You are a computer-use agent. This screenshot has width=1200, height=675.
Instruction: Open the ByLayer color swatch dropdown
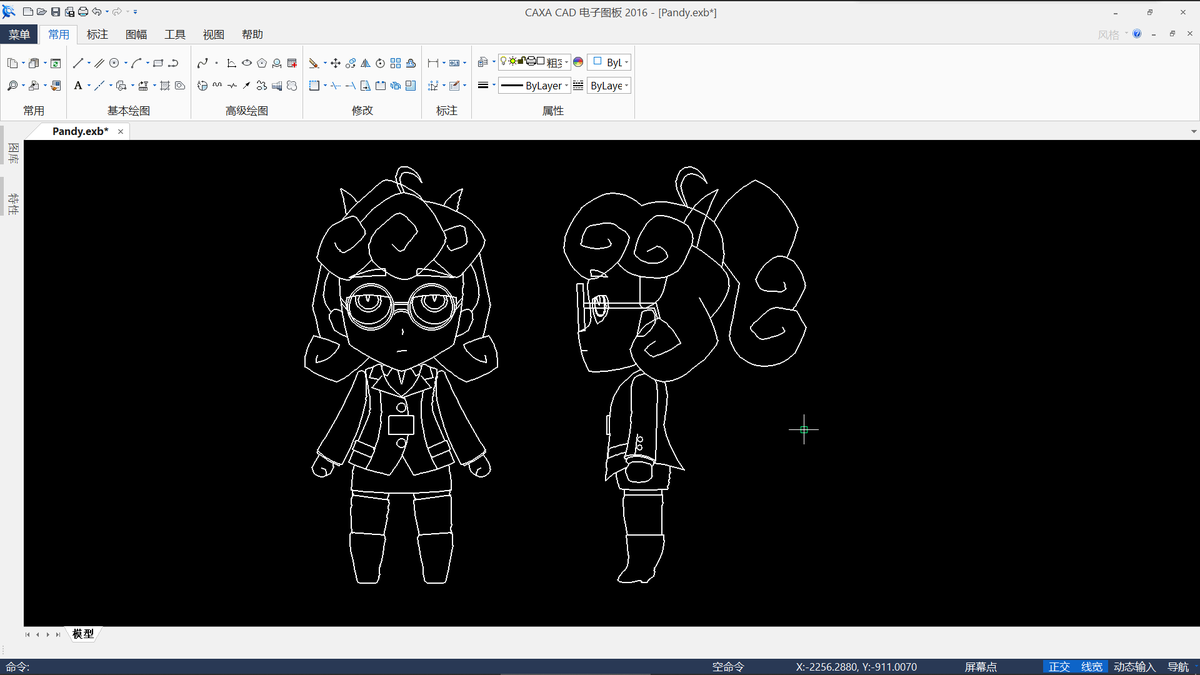pyautogui.click(x=609, y=62)
